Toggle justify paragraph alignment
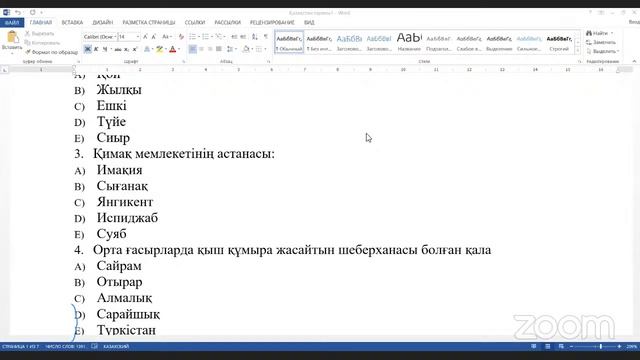Screen dimensions: 640x360 click(x=219, y=49)
